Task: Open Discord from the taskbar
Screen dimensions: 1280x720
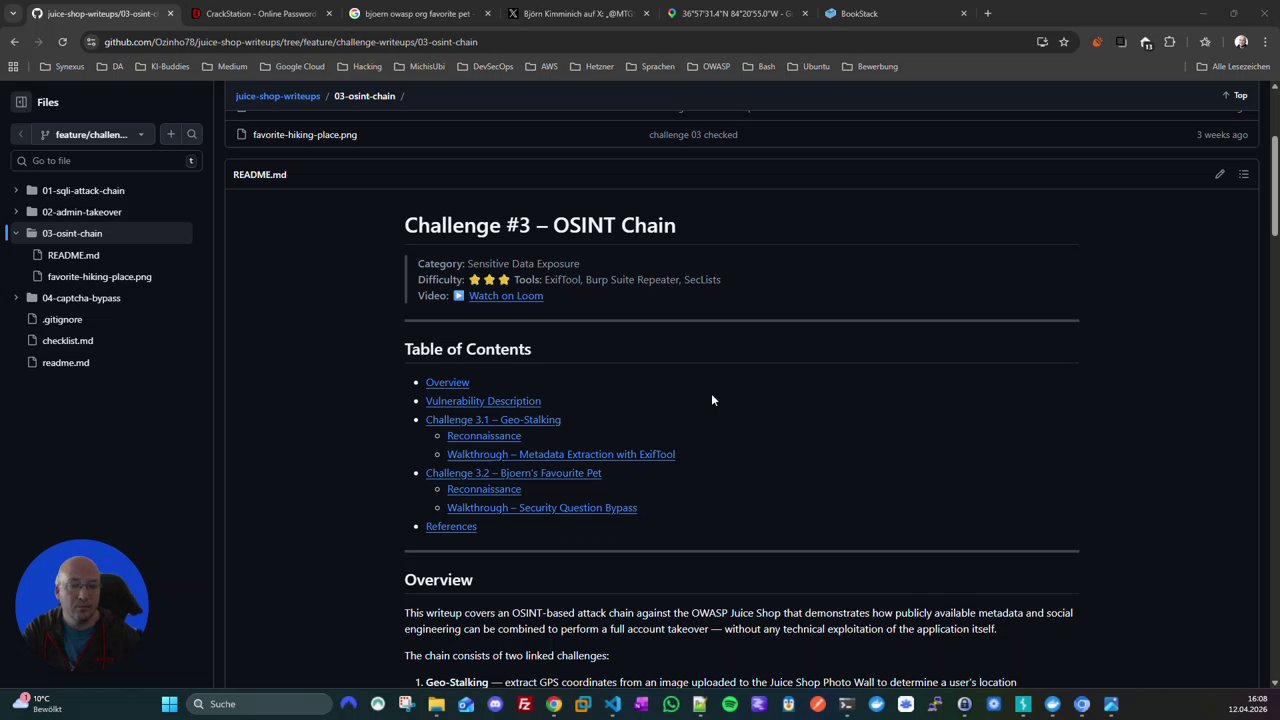Action: (495, 704)
